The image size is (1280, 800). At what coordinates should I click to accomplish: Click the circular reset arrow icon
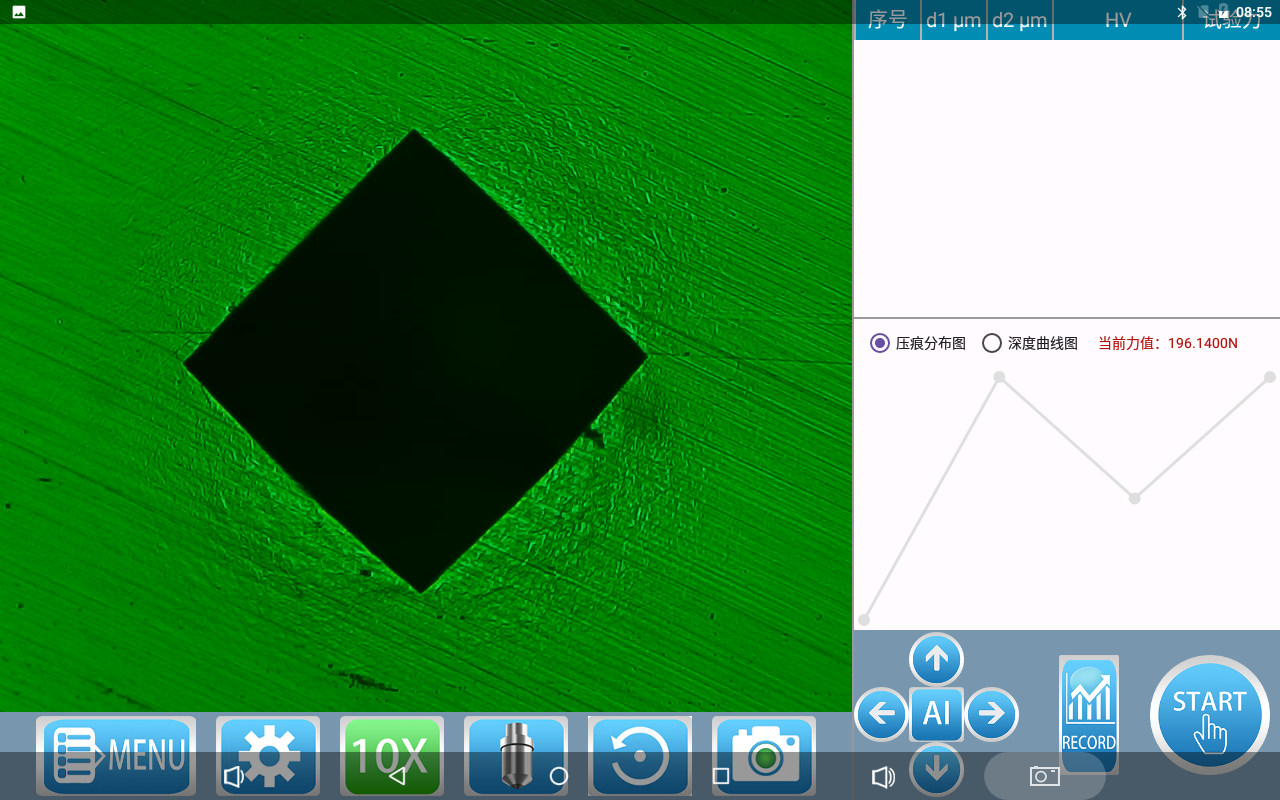click(640, 755)
